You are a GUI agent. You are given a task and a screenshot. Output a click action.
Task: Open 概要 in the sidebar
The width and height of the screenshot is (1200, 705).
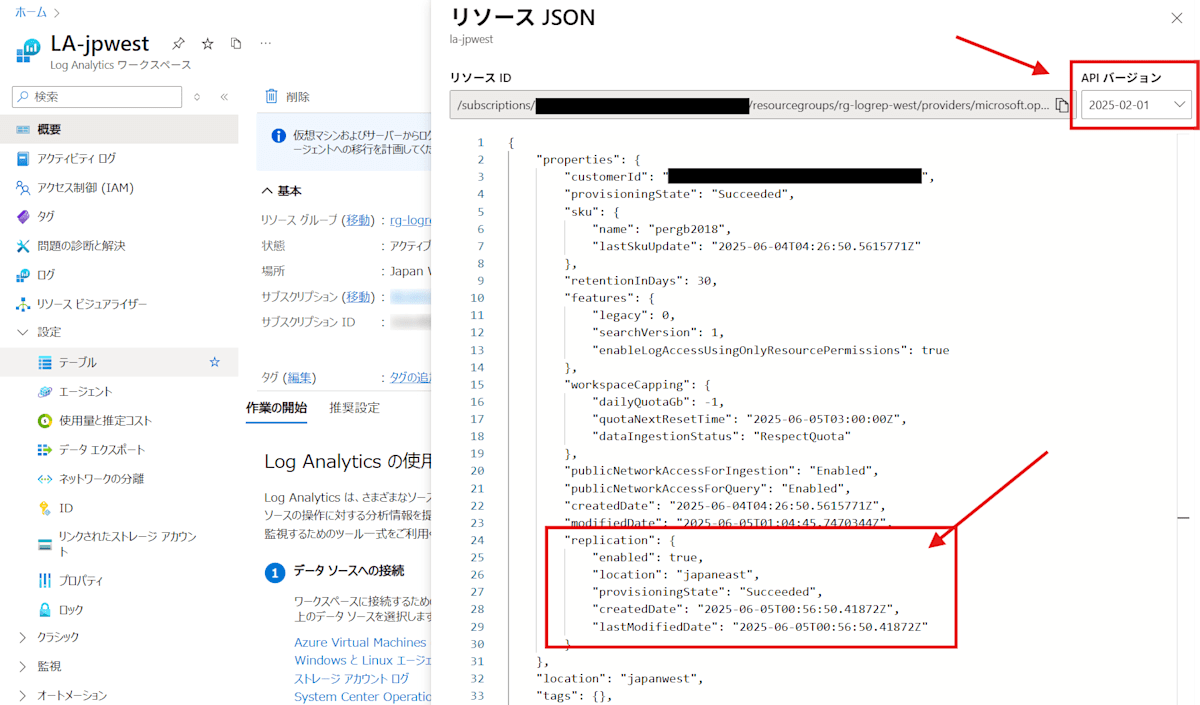pyautogui.click(x=119, y=129)
